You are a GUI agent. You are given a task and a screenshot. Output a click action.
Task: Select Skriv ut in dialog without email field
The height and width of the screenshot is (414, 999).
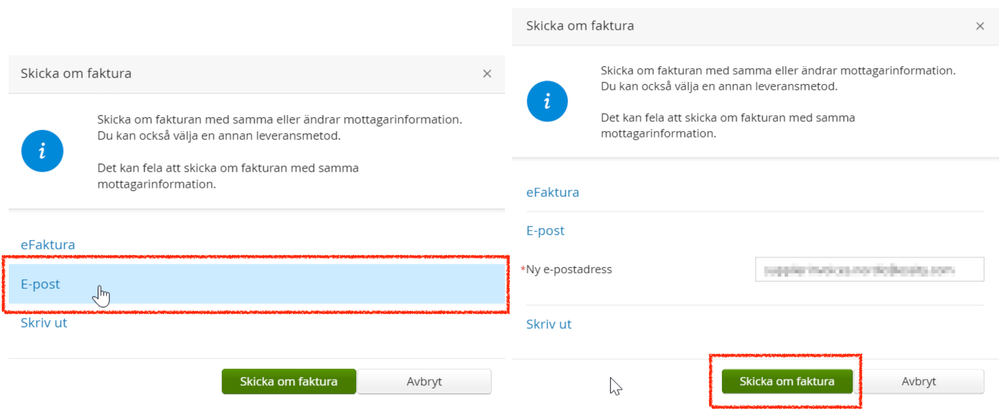(x=45, y=323)
